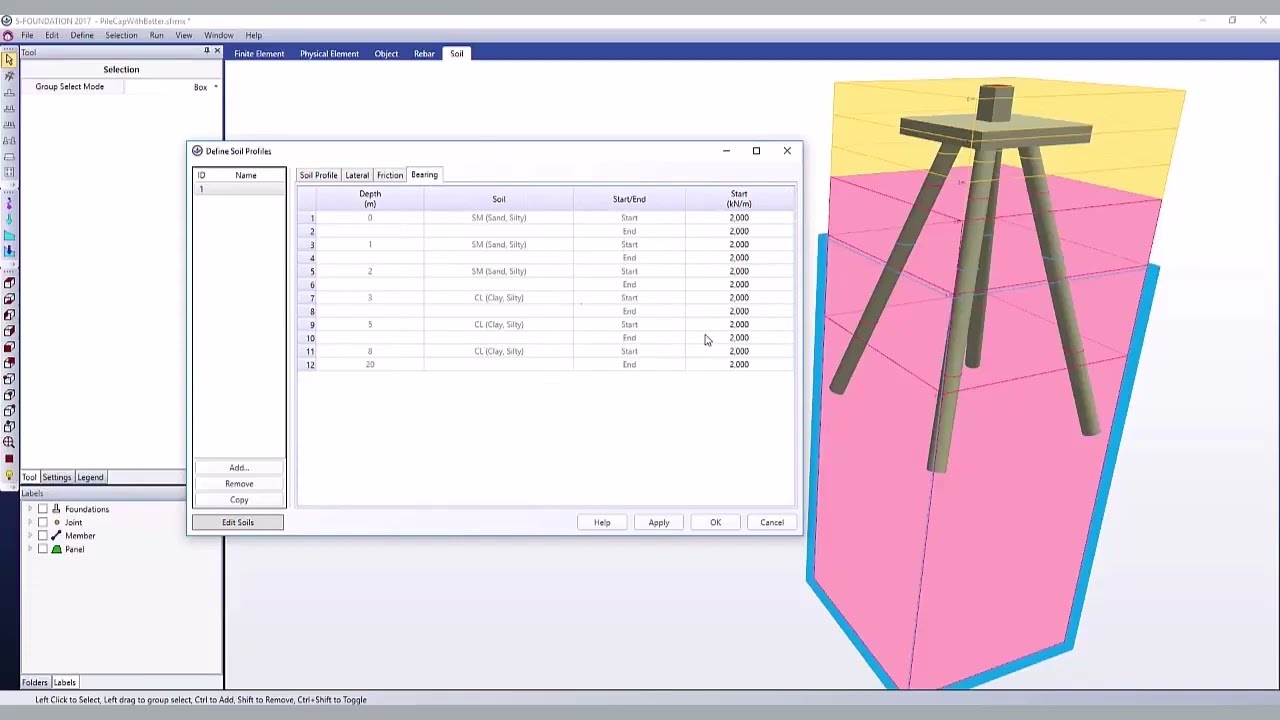Viewport: 1280px width, 720px height.
Task: Check the Panel label checkbox
Action: point(42,549)
